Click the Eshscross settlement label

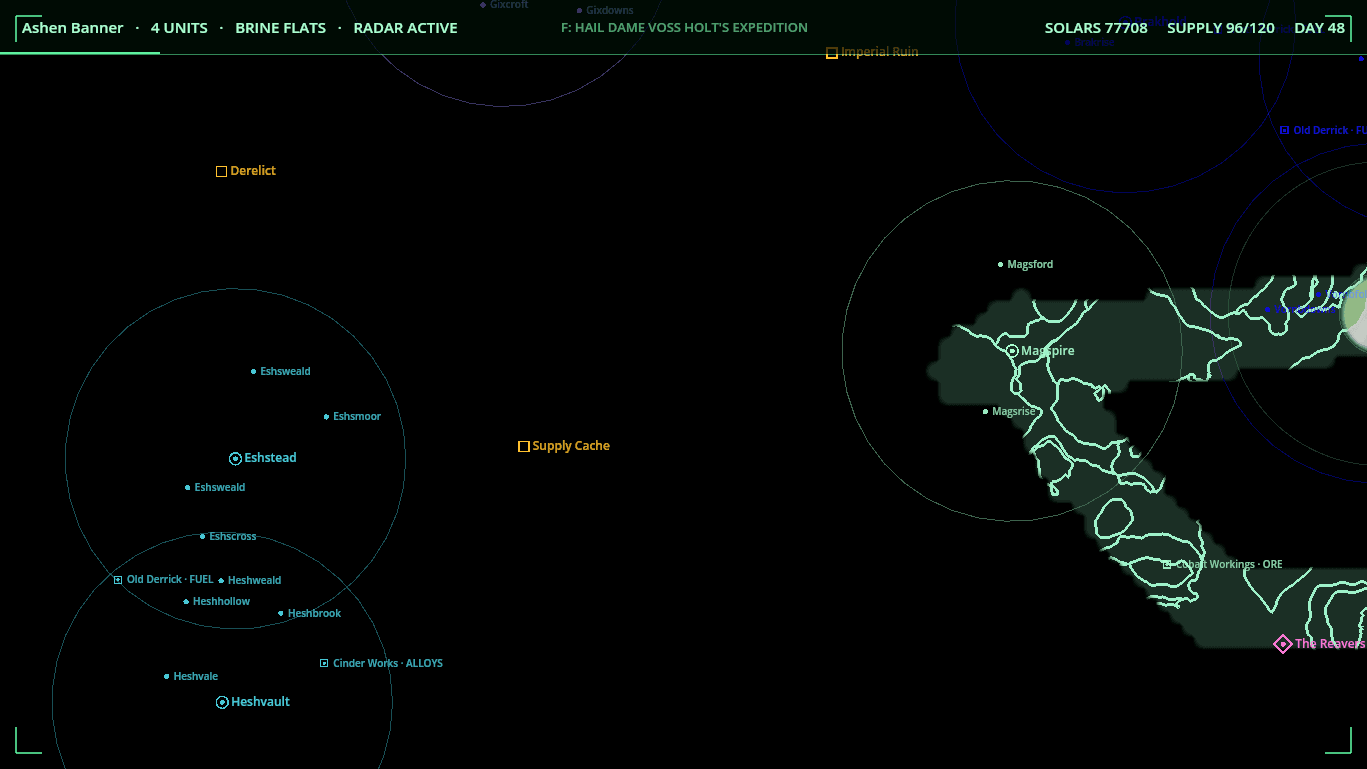tap(233, 537)
